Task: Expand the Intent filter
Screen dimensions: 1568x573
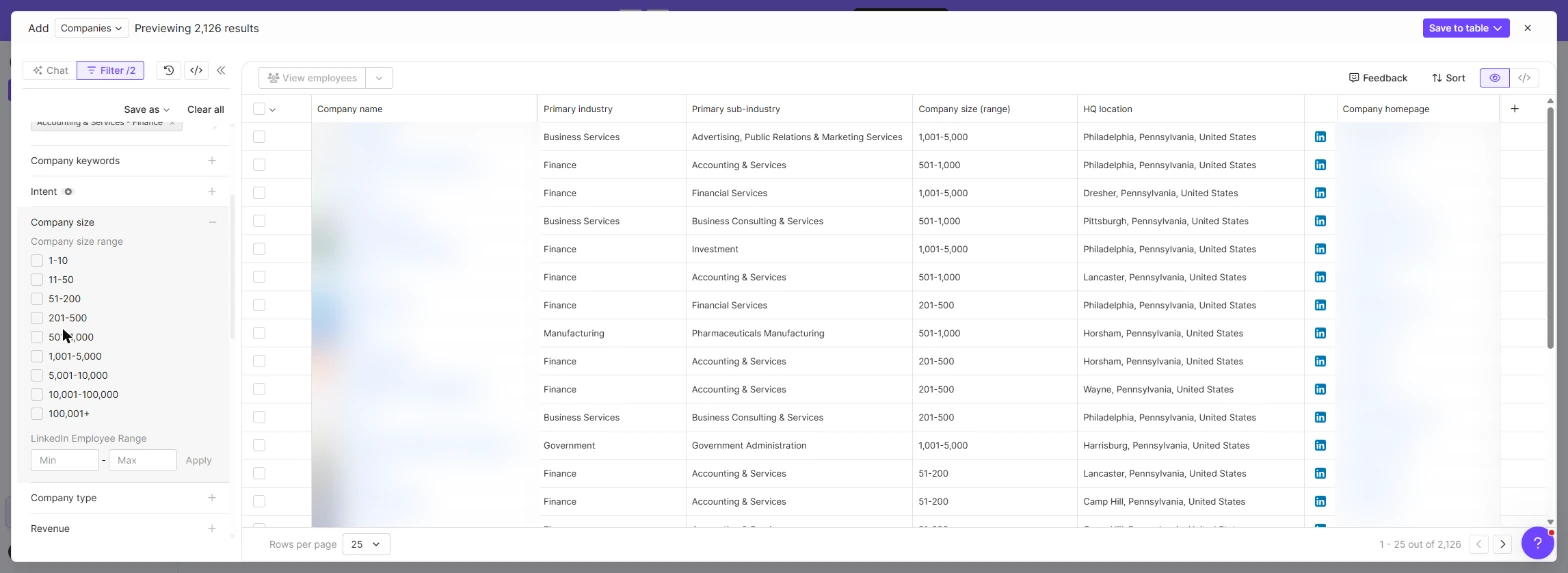Action: [212, 191]
